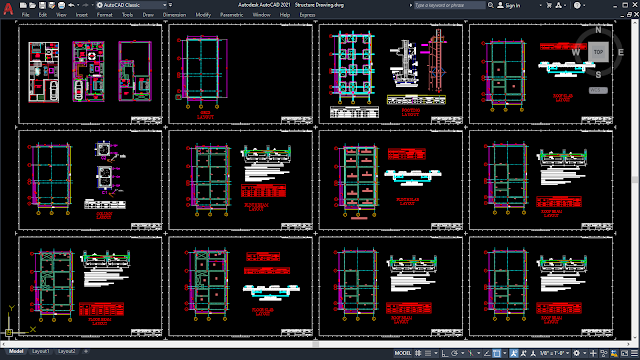Open the Help menu
This screenshot has width=640, height=360.
284,15
